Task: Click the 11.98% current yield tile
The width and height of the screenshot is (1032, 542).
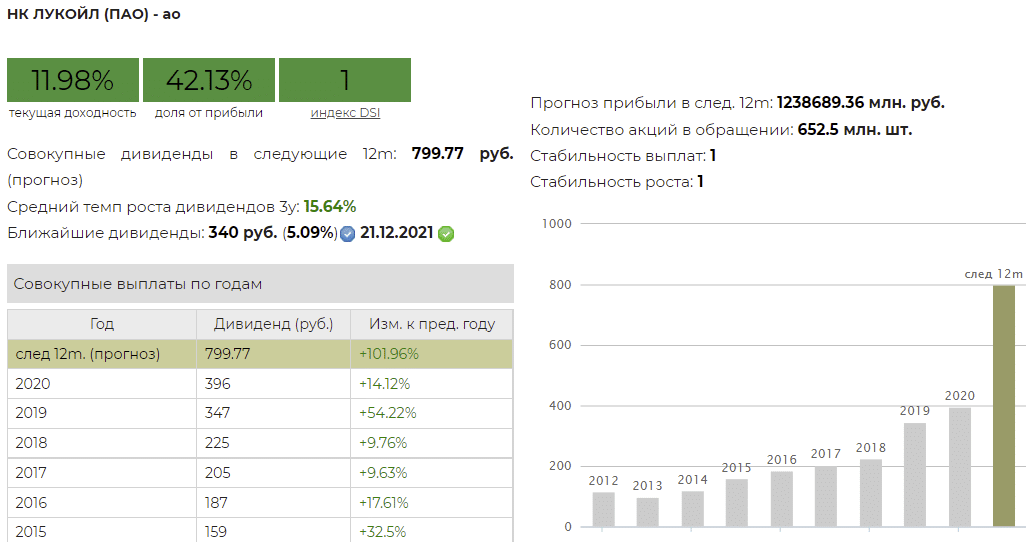Action: coord(72,80)
